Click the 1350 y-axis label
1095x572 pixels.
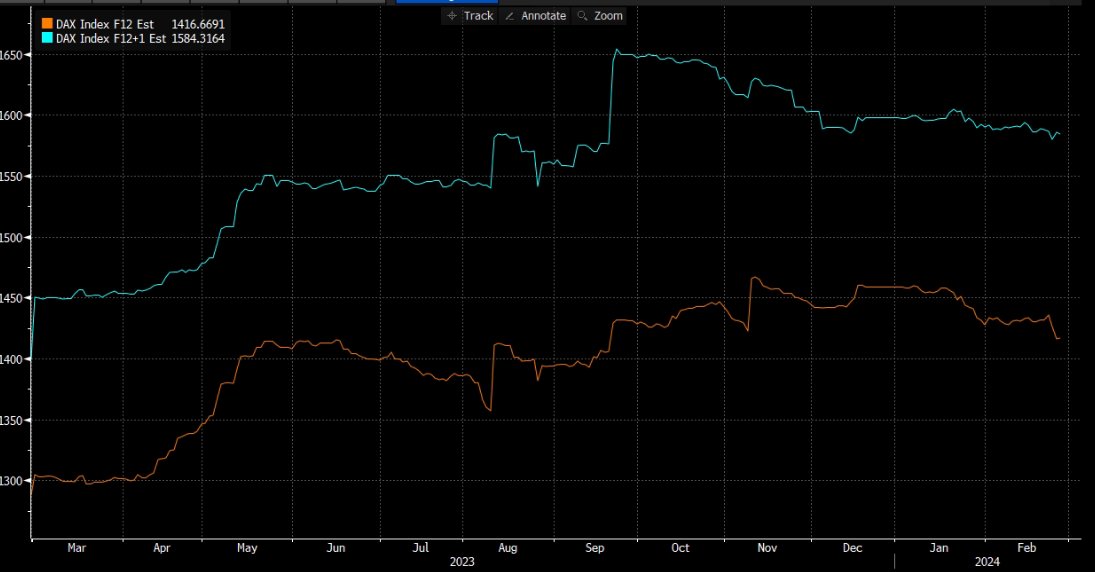(x=13, y=420)
